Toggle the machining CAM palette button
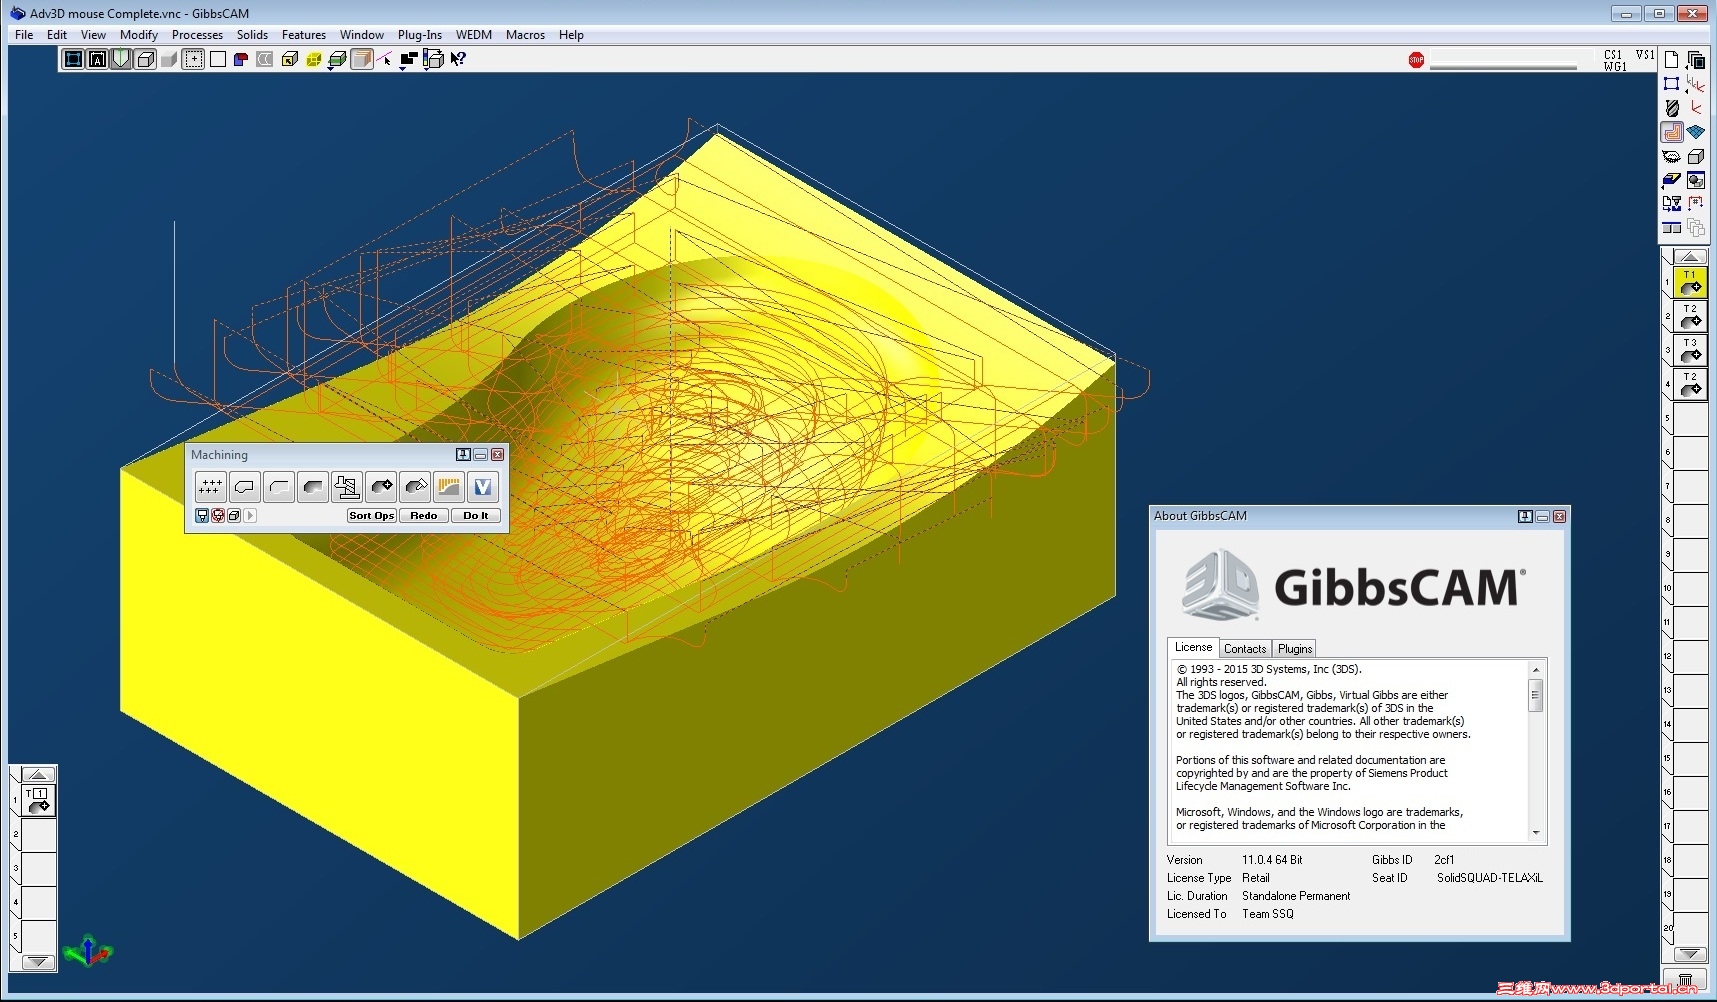The image size is (1717, 1002). [1671, 132]
